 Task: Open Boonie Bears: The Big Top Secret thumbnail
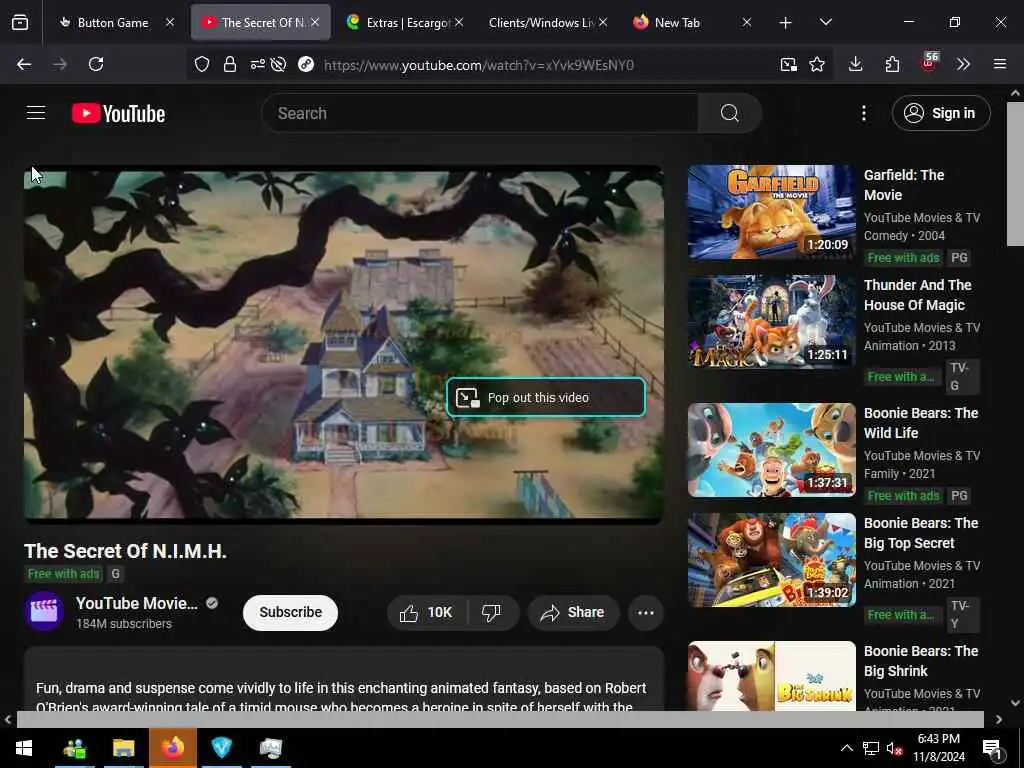[x=771, y=560]
